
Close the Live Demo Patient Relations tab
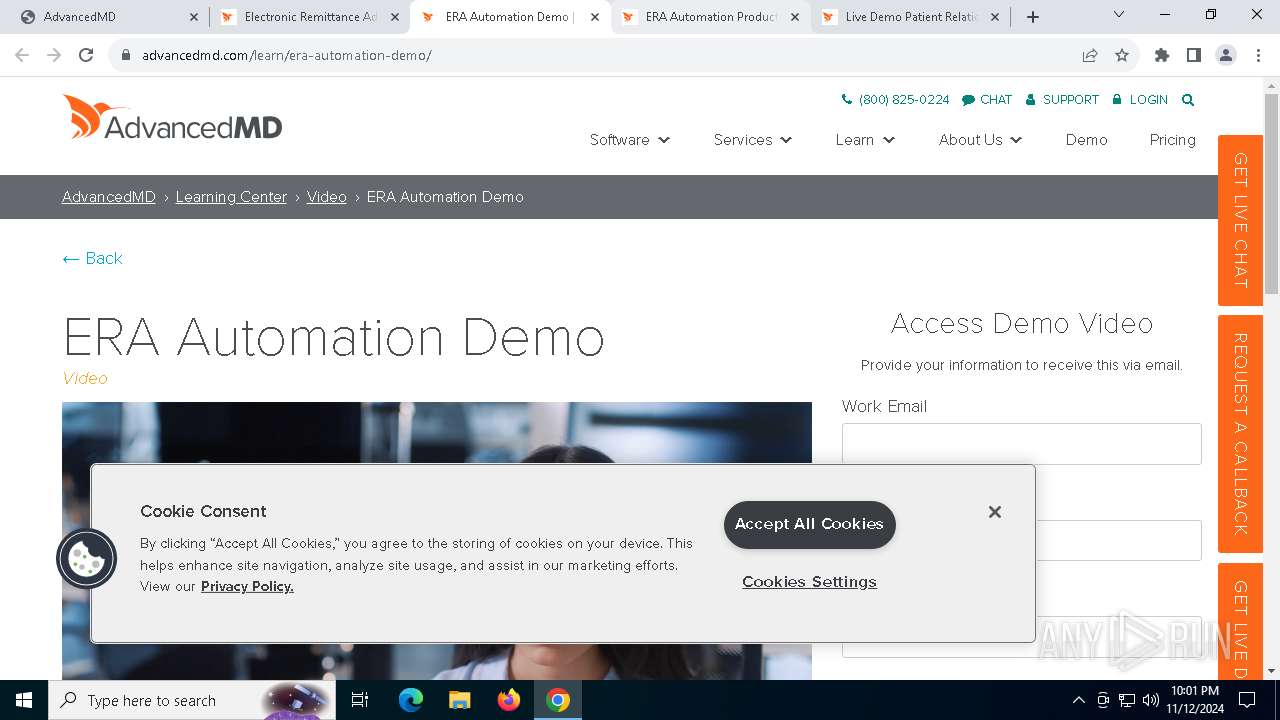click(x=996, y=17)
